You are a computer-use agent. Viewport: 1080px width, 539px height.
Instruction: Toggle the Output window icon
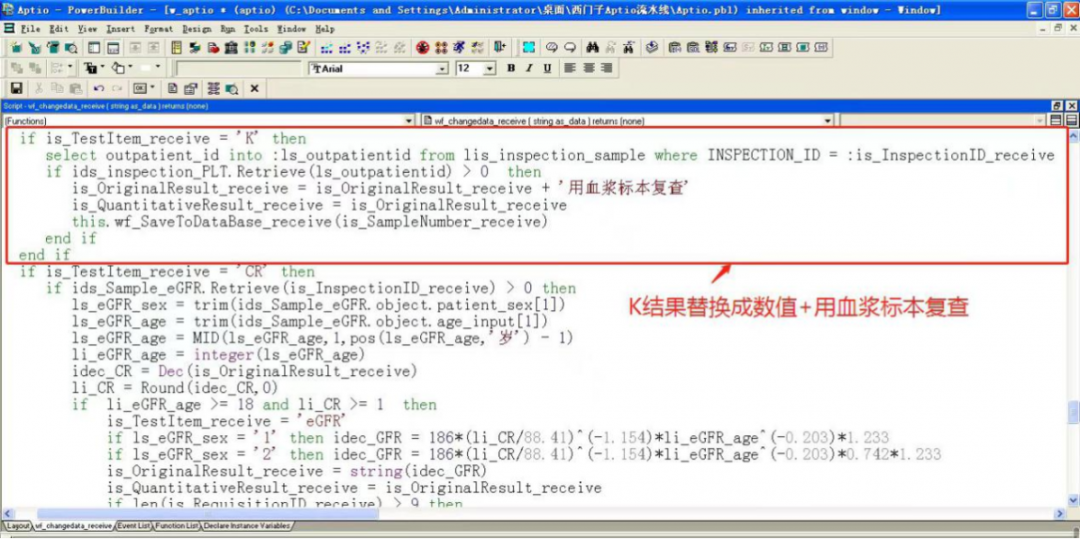click(113, 47)
